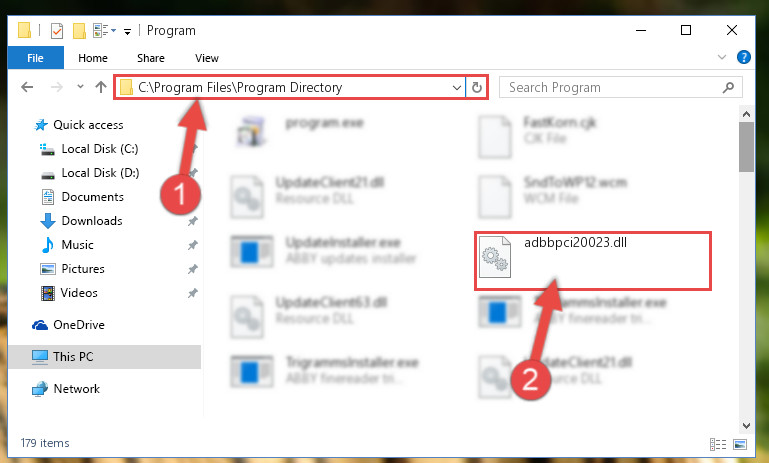Open the File menu

pos(35,58)
